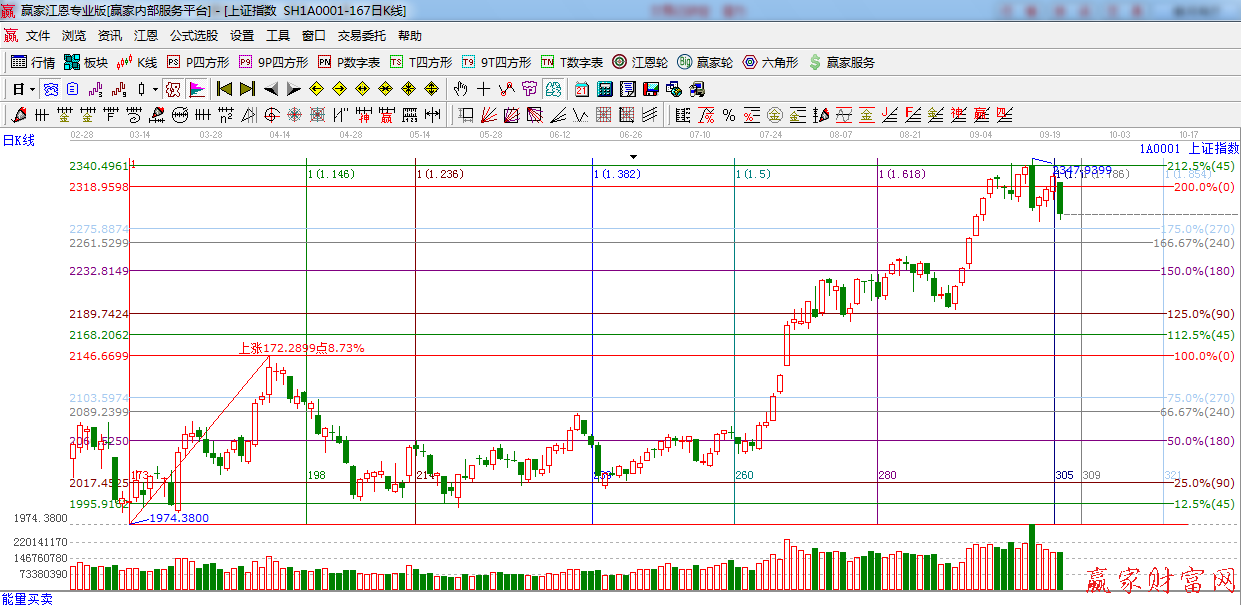This screenshot has width=1241, height=605.
Task: Toggle the pink flag marker button
Action: (197, 89)
